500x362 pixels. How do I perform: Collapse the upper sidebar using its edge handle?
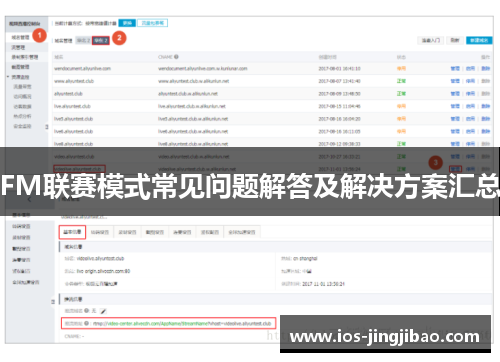47,127
